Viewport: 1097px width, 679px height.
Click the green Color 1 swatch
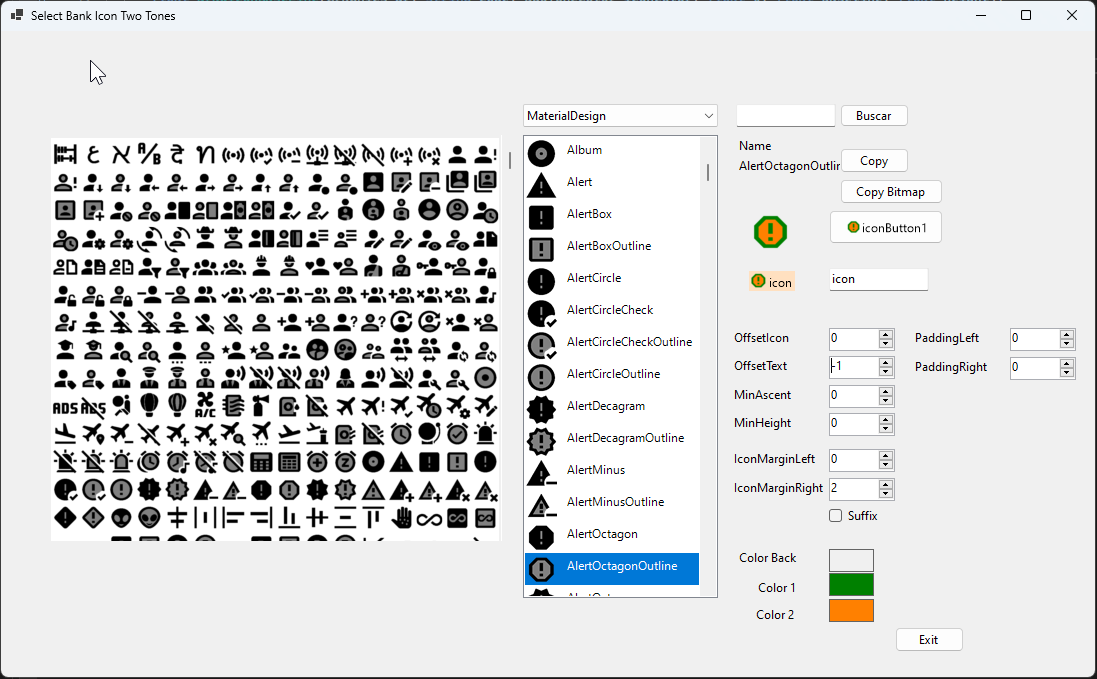click(x=850, y=583)
